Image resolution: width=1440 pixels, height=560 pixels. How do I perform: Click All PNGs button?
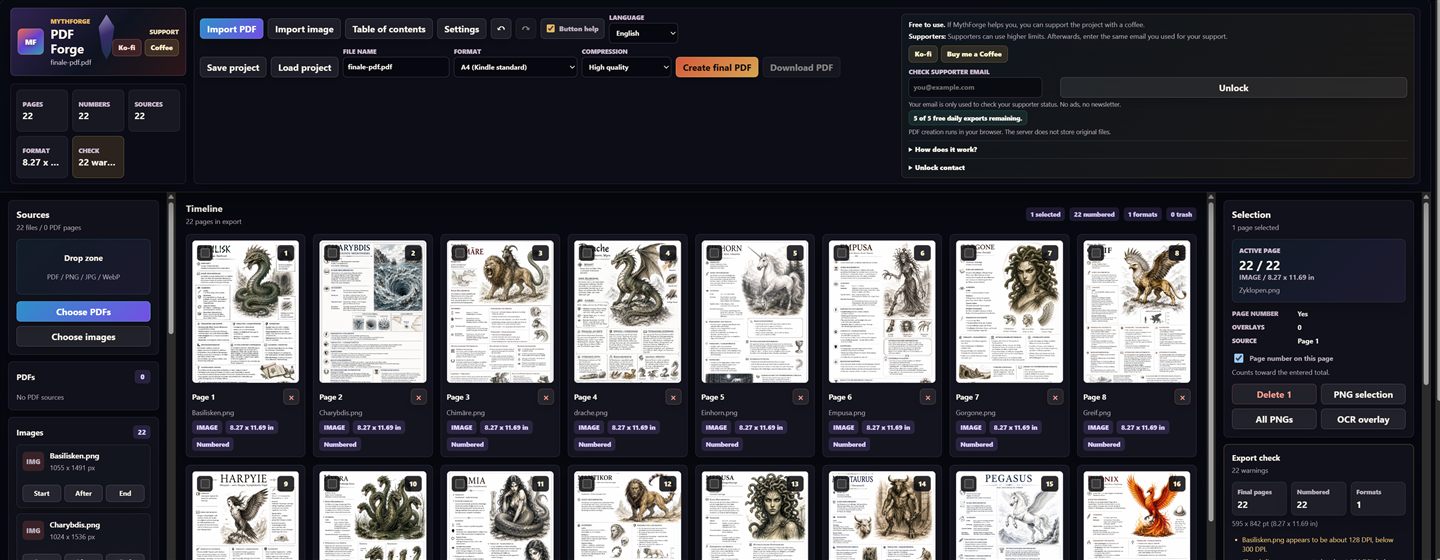1274,419
